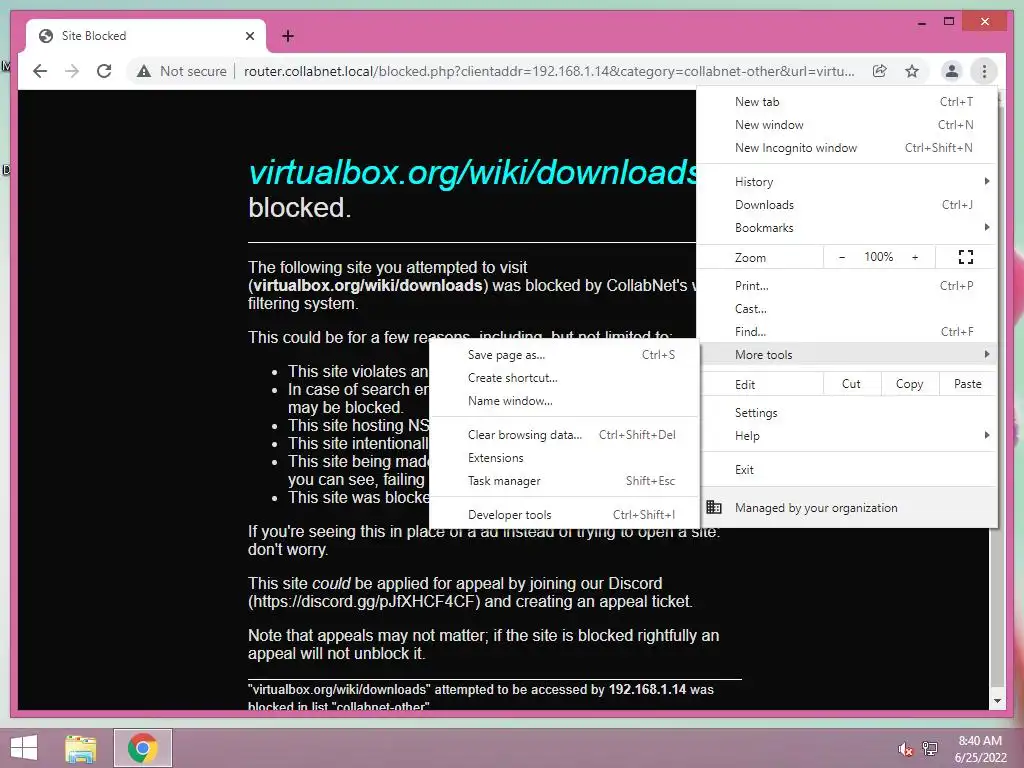1024x768 pixels.
Task: Click the address bar URL field
Action: click(549, 71)
